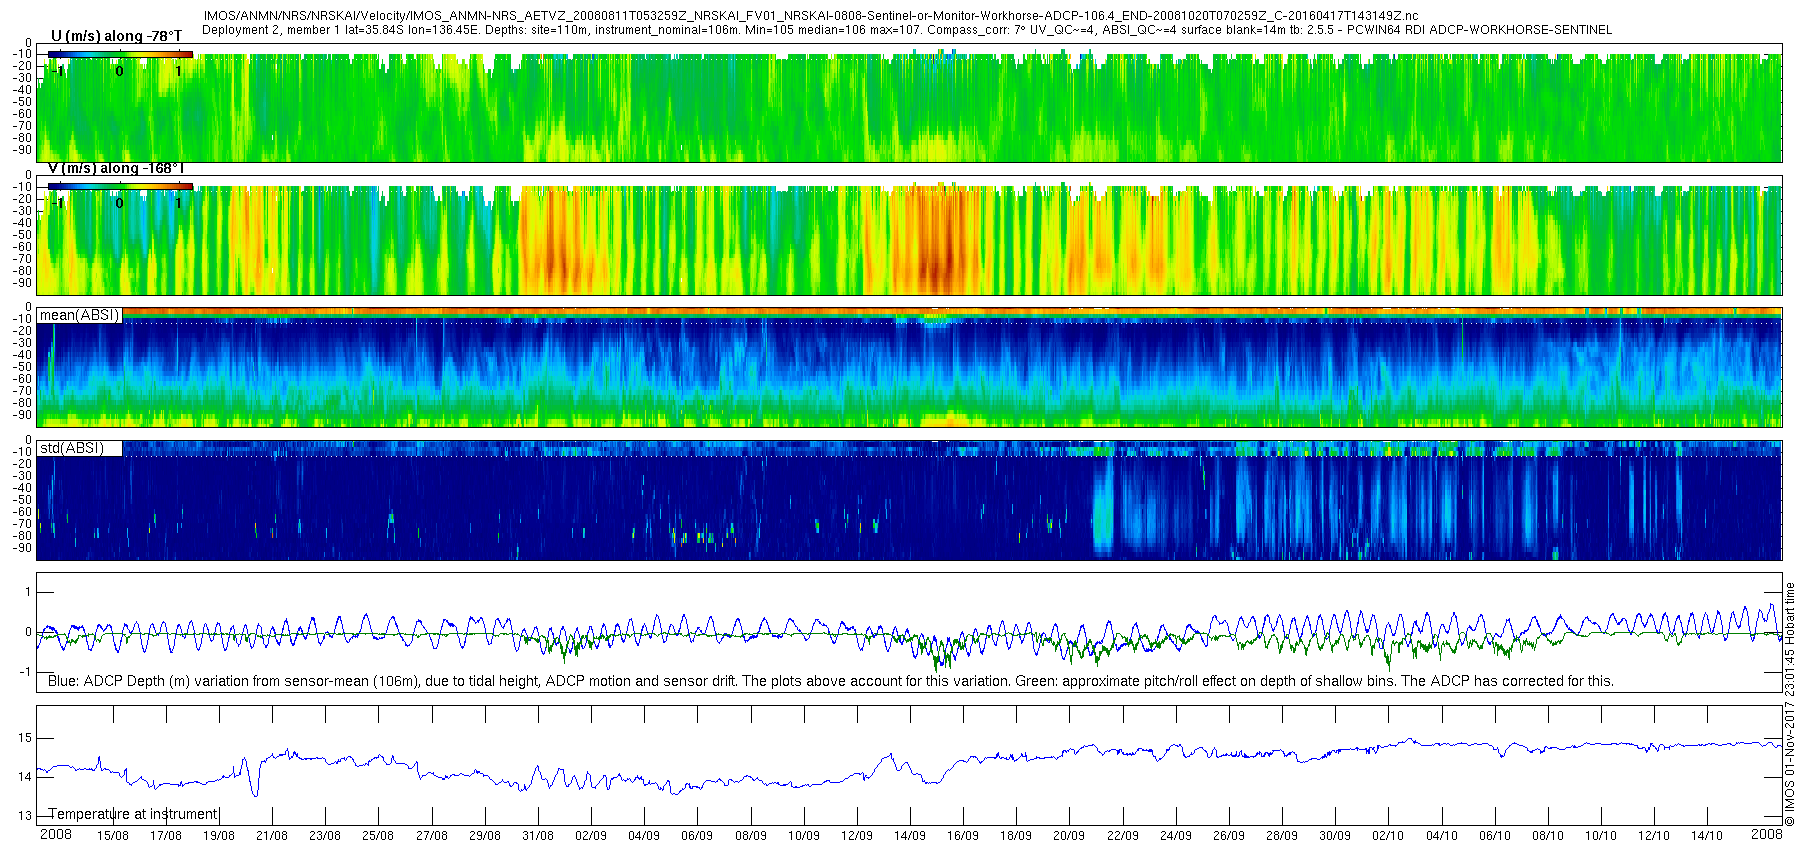Click the '18/09' date tick label

[x=1016, y=836]
